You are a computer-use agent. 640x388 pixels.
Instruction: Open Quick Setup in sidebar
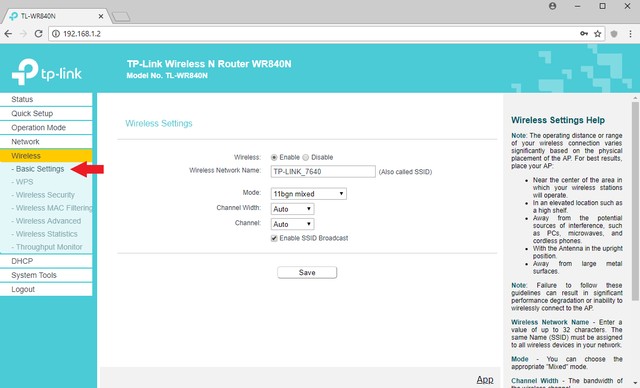[46, 113]
